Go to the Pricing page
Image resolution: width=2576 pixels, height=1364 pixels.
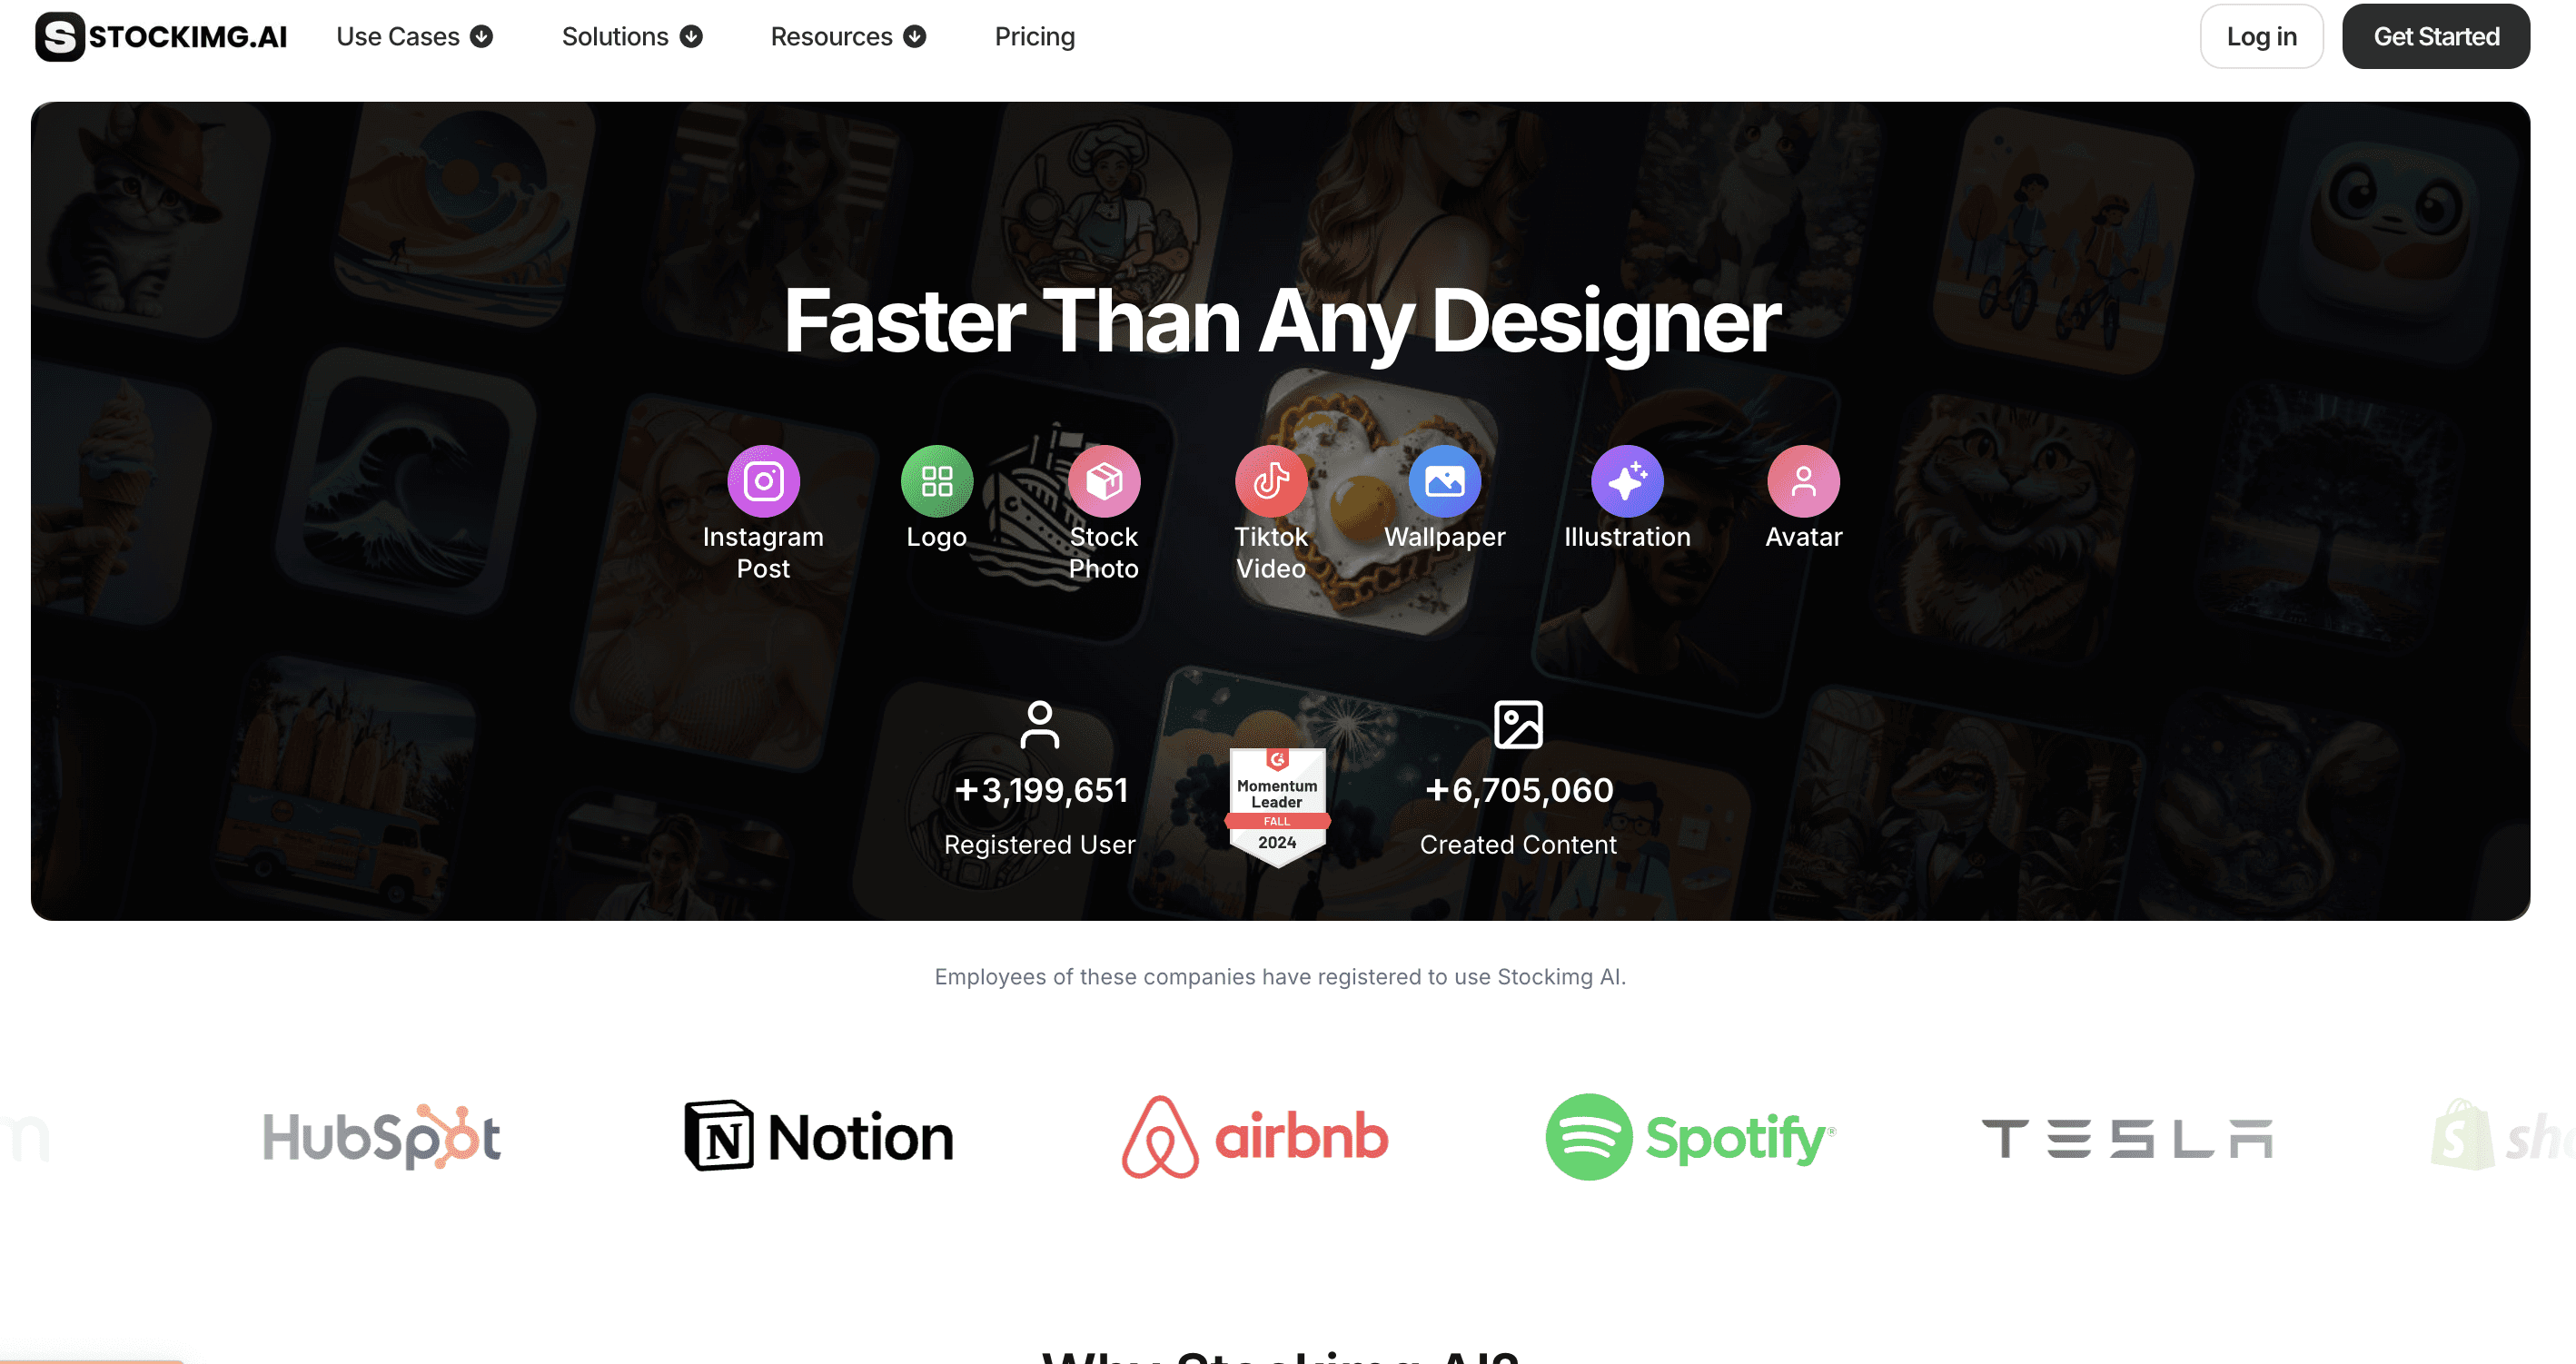1034,37
